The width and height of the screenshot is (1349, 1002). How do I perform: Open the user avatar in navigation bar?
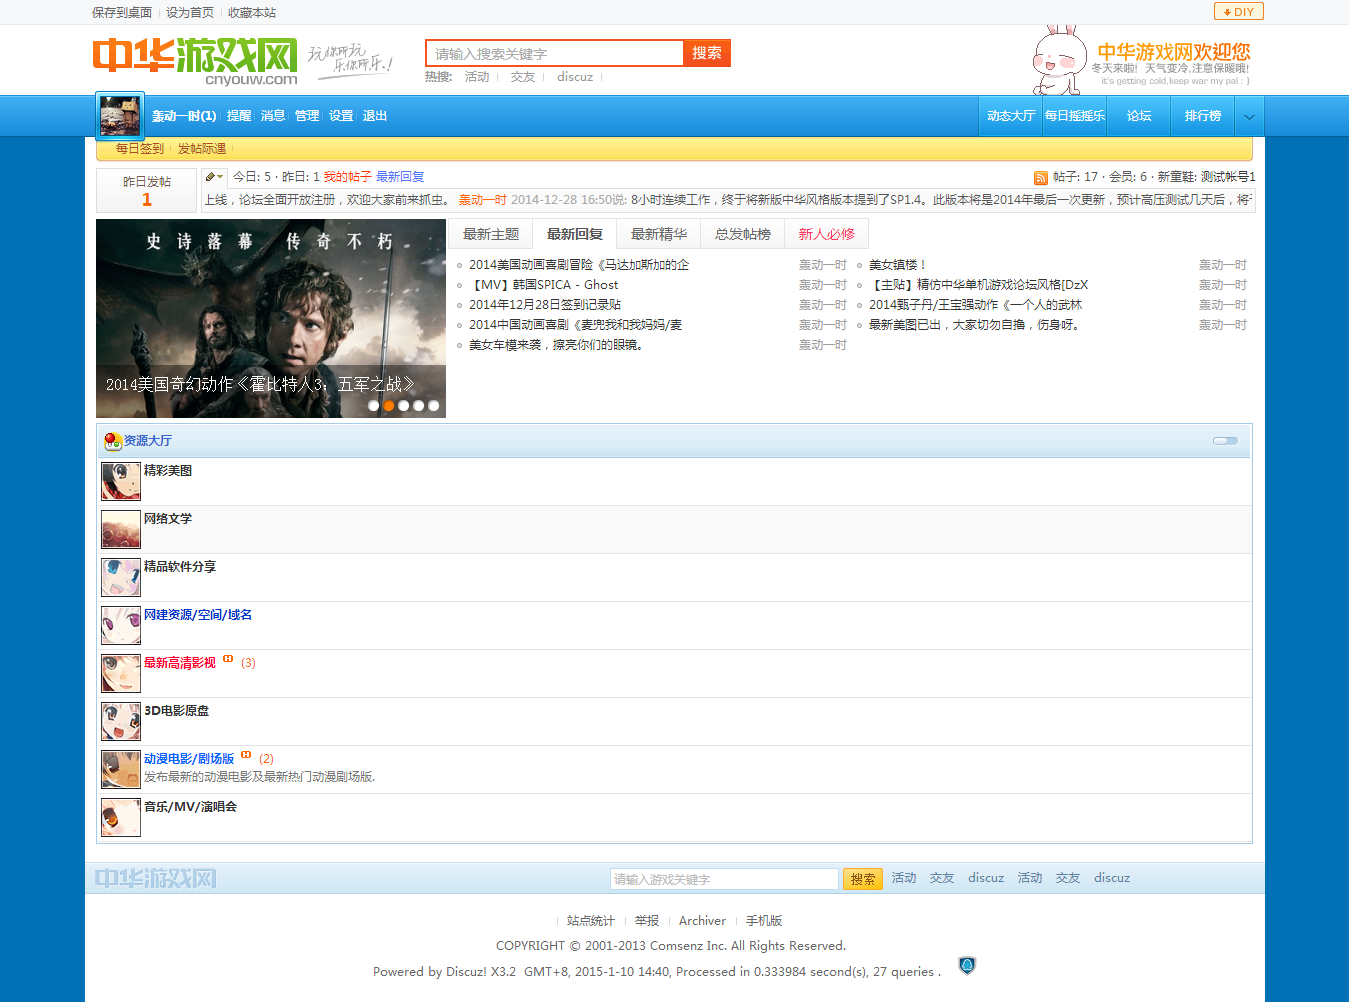point(120,116)
